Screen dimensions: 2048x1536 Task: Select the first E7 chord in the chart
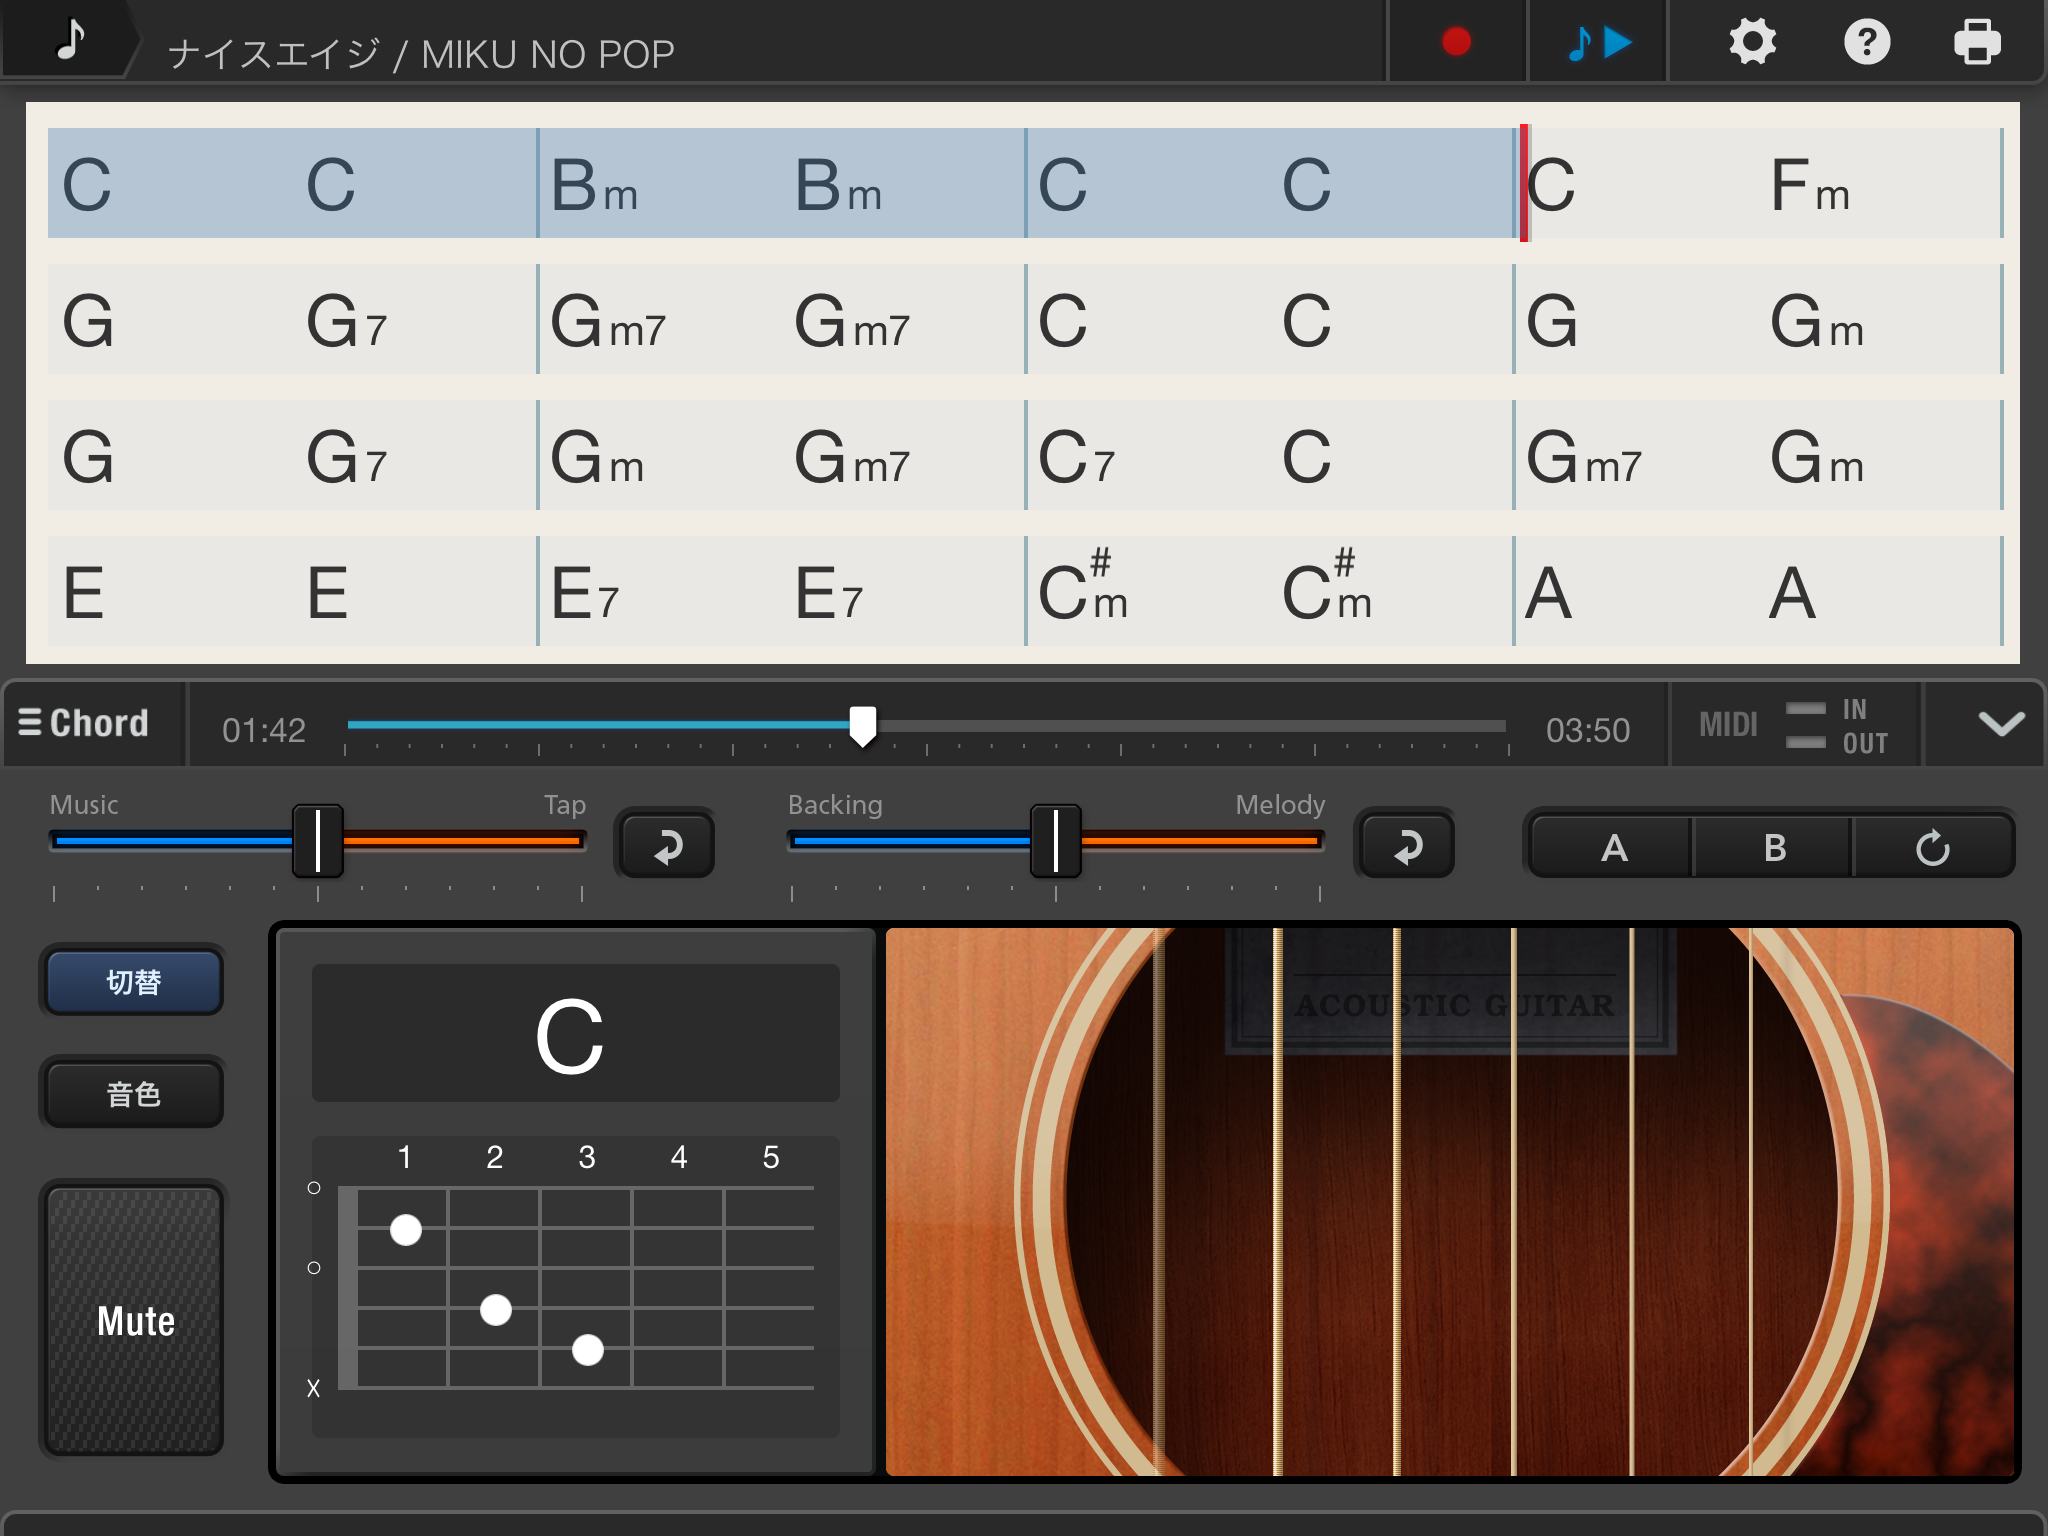point(586,594)
